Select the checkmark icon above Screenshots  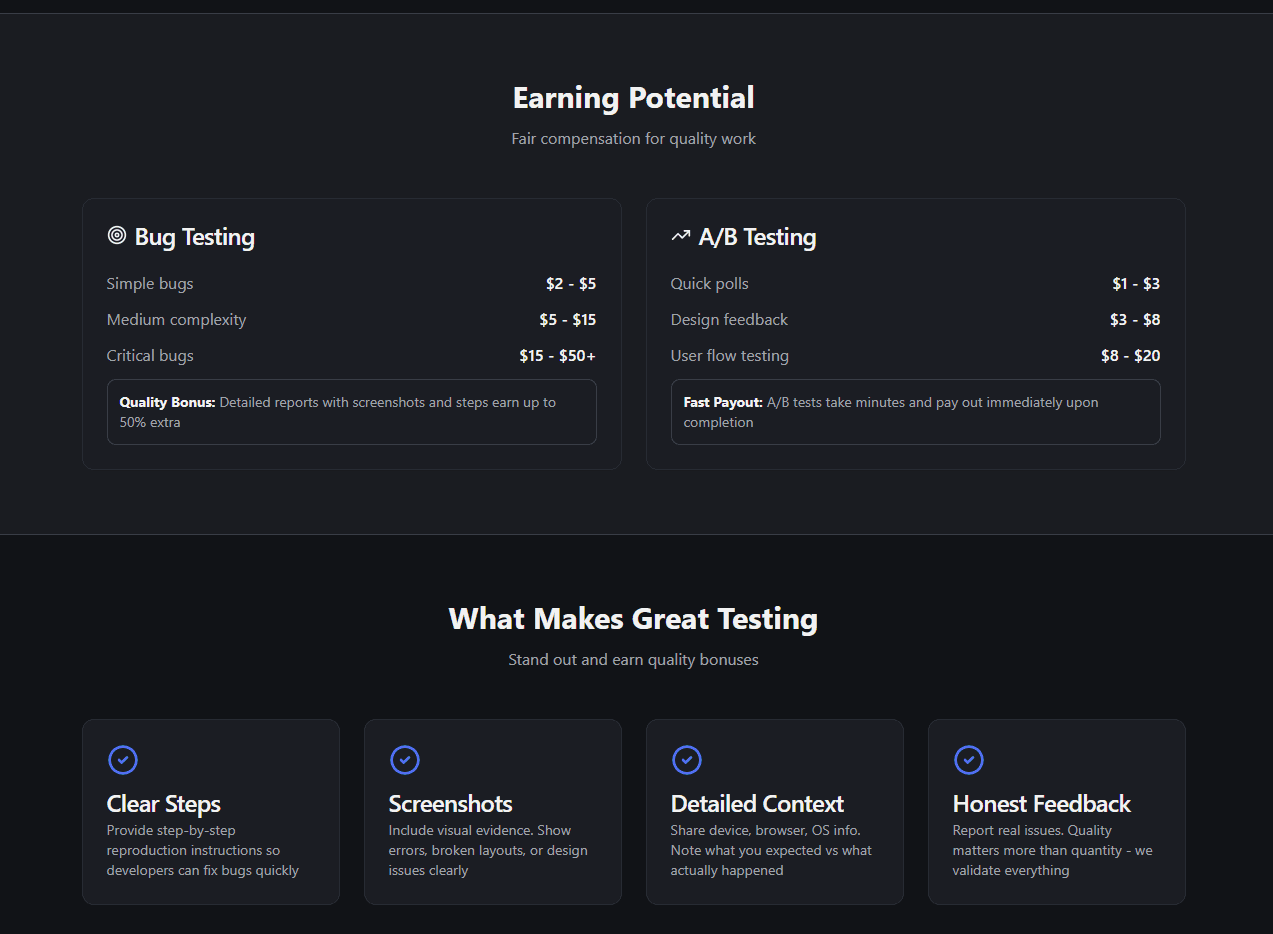(x=405, y=760)
